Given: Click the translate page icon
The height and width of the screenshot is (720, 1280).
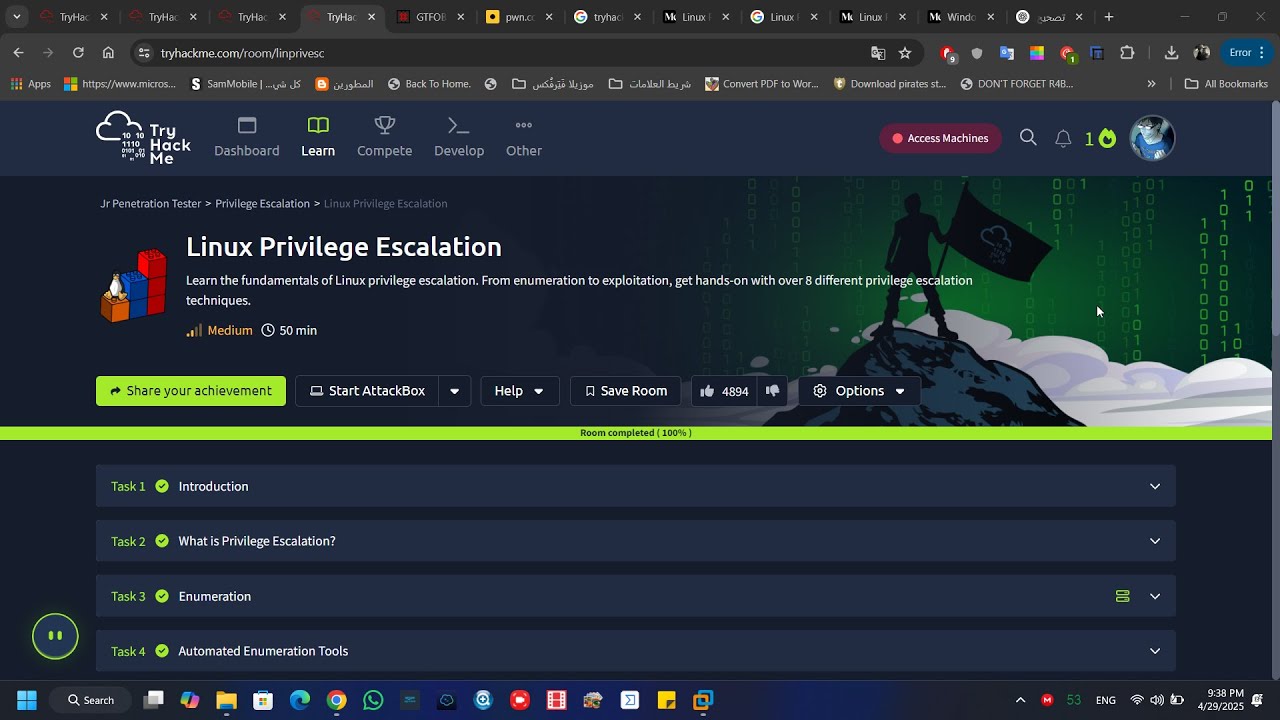Looking at the screenshot, I should coord(878,53).
